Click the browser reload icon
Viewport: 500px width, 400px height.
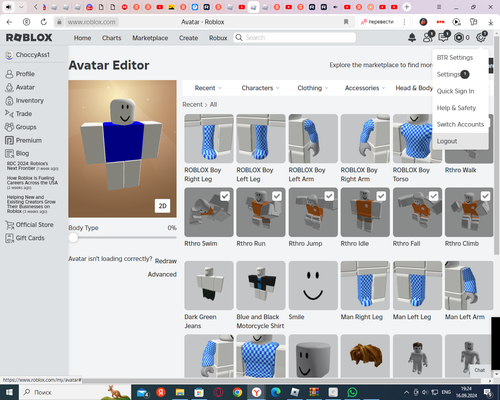tap(44, 22)
